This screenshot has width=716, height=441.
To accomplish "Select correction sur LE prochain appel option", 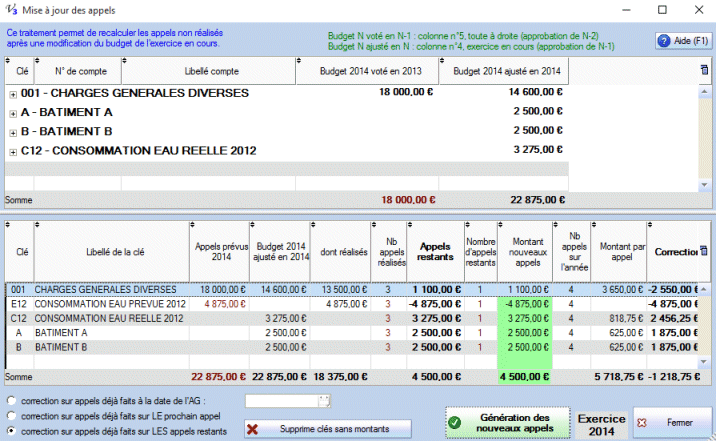I will click(x=11, y=416).
